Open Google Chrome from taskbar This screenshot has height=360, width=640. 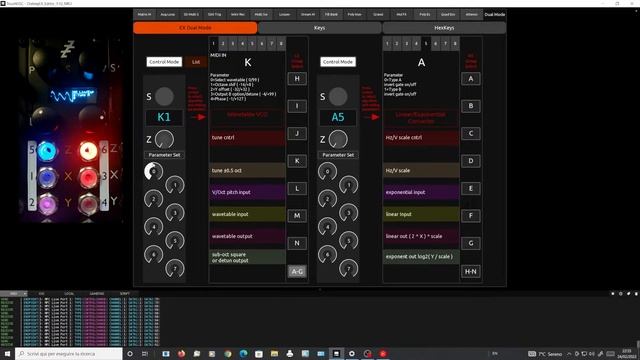[228, 353]
